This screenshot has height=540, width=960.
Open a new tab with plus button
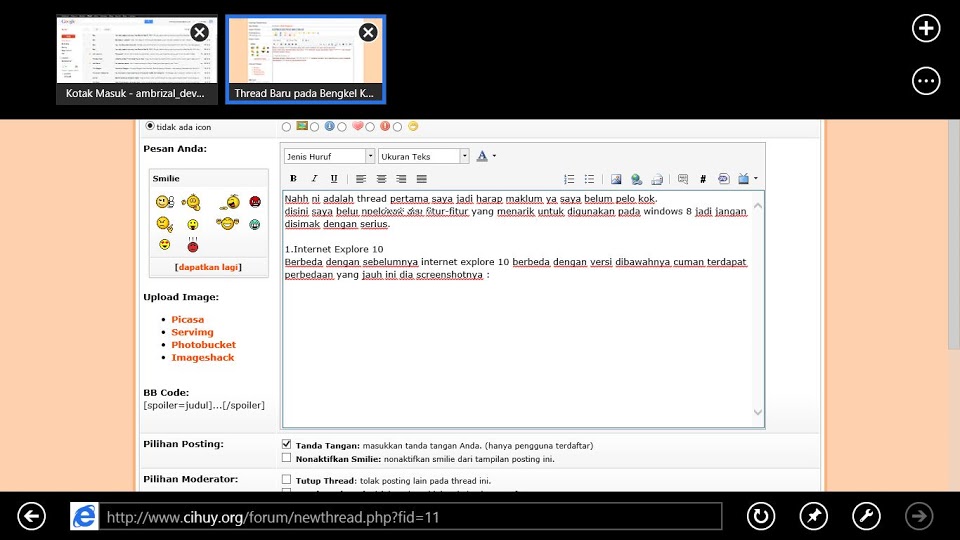(x=926, y=28)
